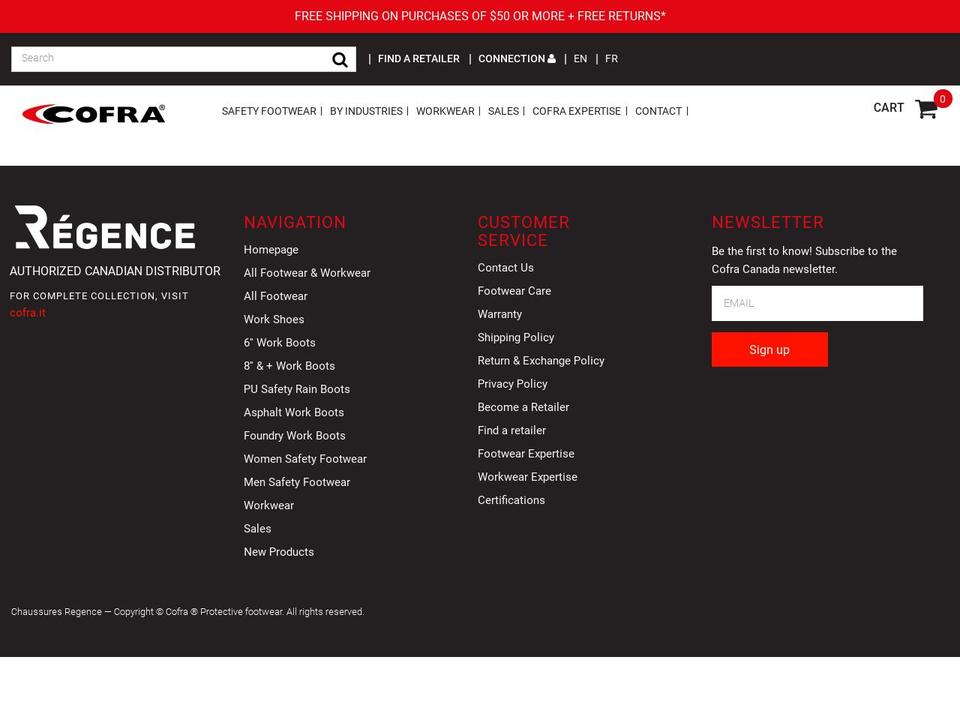
Task: Open Find a Retailer in top bar
Action: coord(418,59)
